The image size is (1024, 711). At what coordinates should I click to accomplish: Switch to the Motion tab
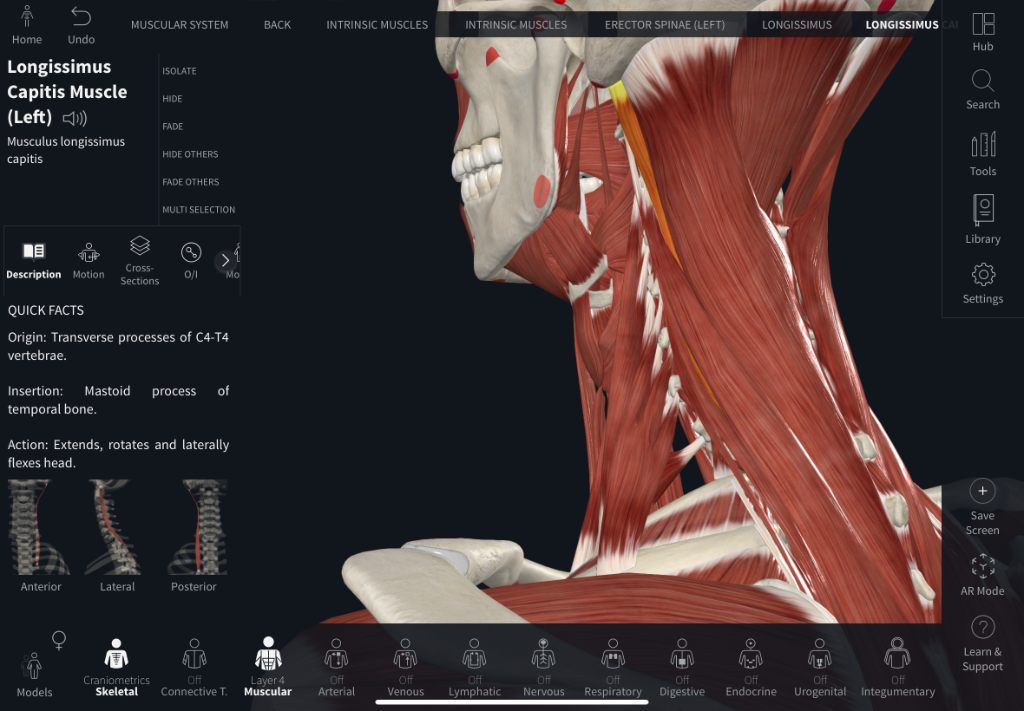(88, 259)
